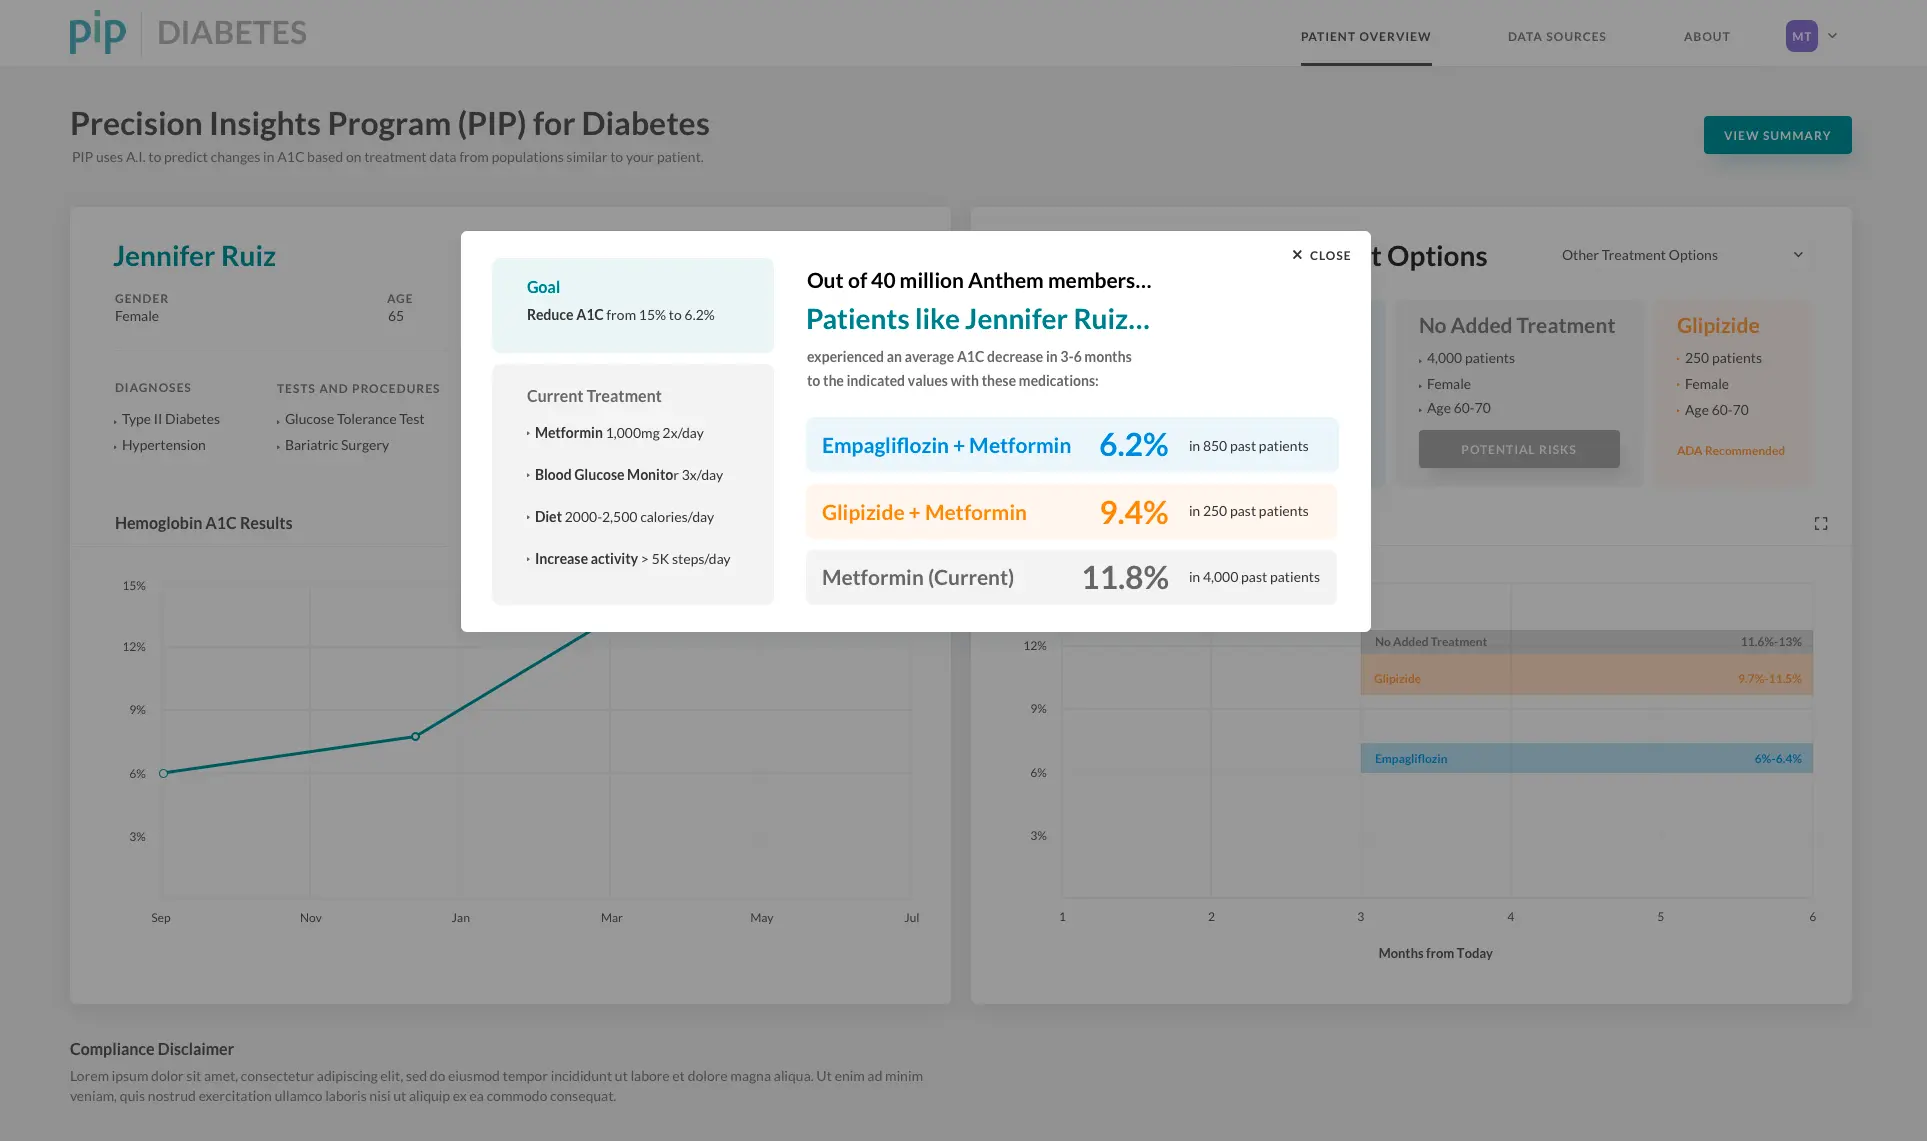Image resolution: width=1927 pixels, height=1141 pixels.
Task: Click the Other Treatment Options chevron arrow
Action: tap(1798, 255)
